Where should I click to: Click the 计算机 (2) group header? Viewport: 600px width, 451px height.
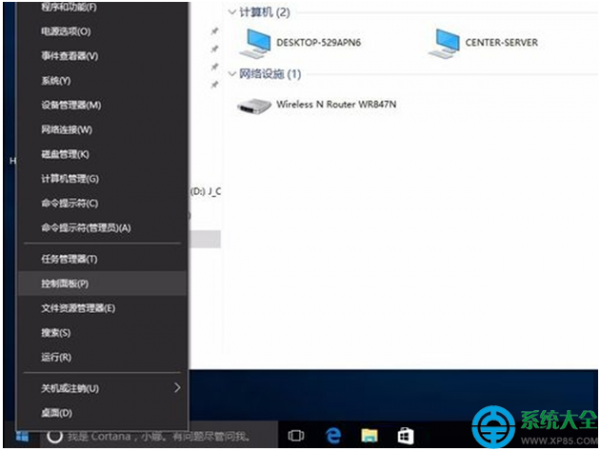264,12
